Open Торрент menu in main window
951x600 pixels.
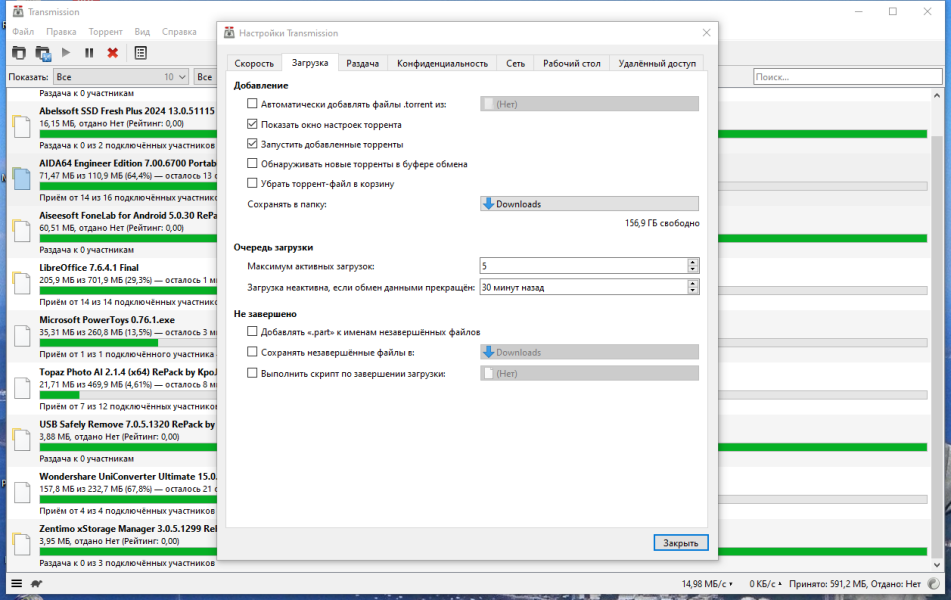pyautogui.click(x=106, y=32)
